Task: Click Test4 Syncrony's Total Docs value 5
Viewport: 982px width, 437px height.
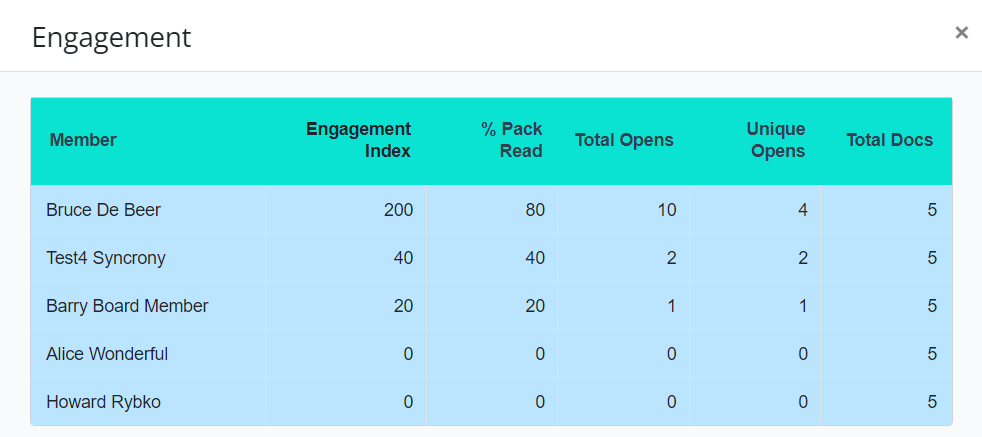Action: [x=933, y=258]
